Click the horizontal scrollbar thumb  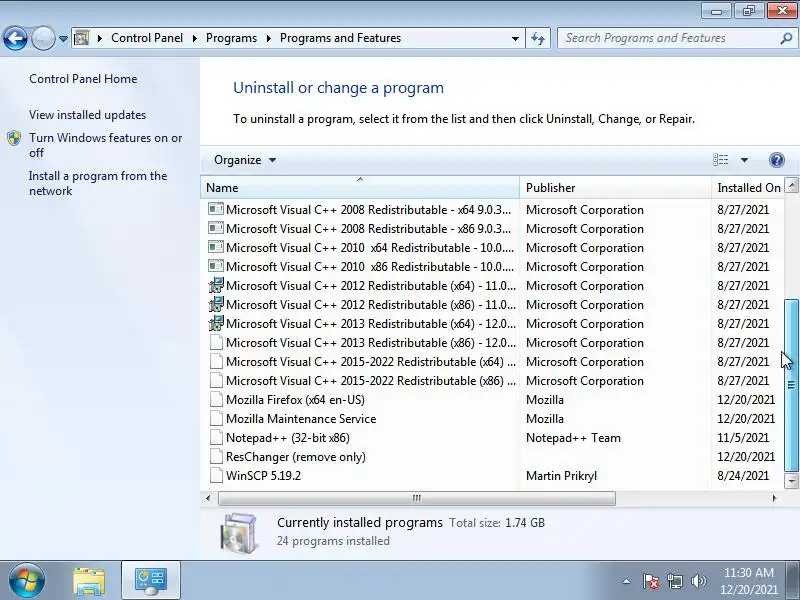point(416,498)
